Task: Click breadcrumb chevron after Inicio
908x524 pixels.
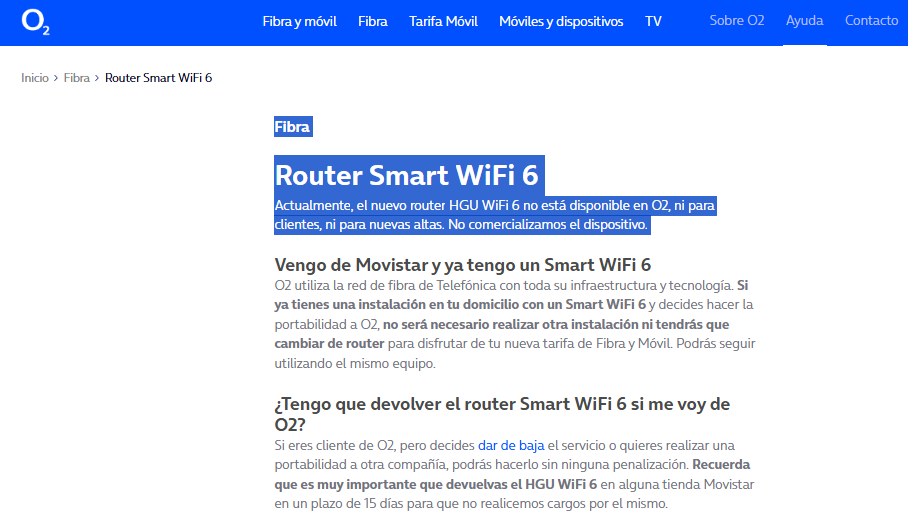Action: click(56, 78)
